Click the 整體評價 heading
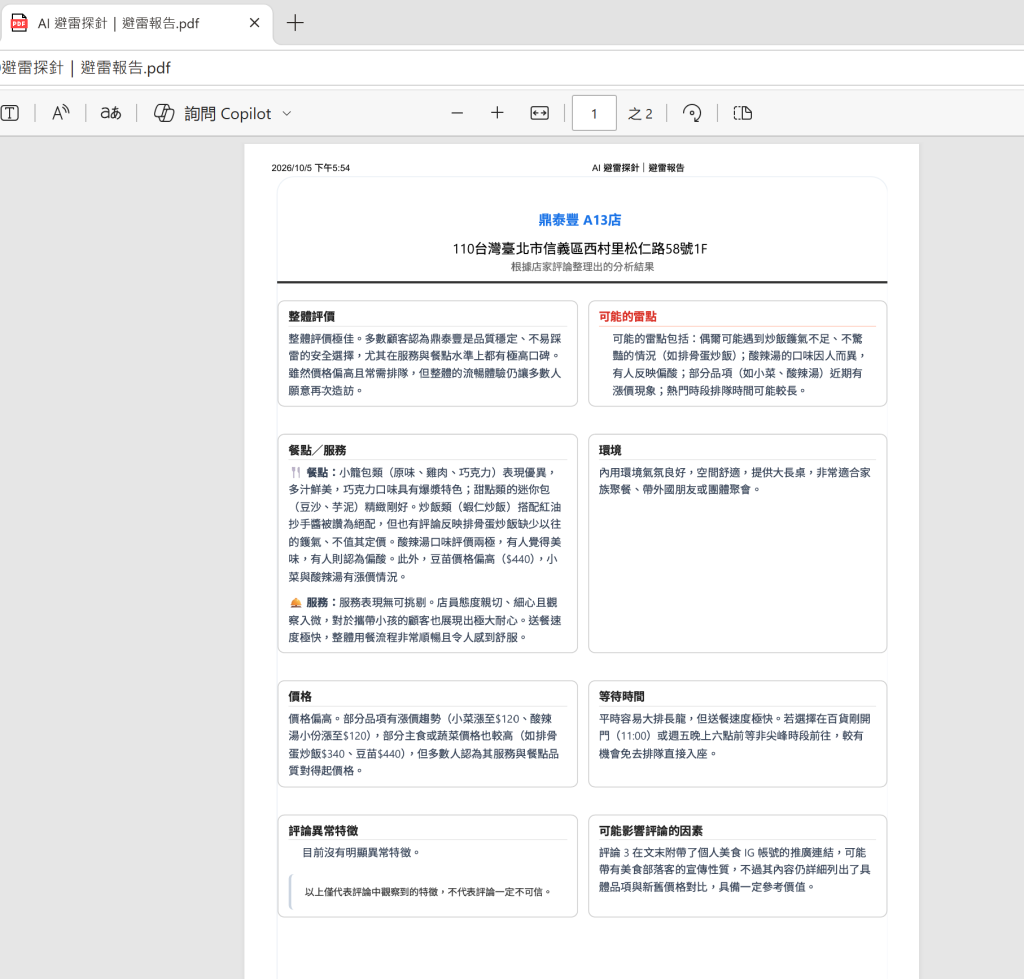 [312, 317]
